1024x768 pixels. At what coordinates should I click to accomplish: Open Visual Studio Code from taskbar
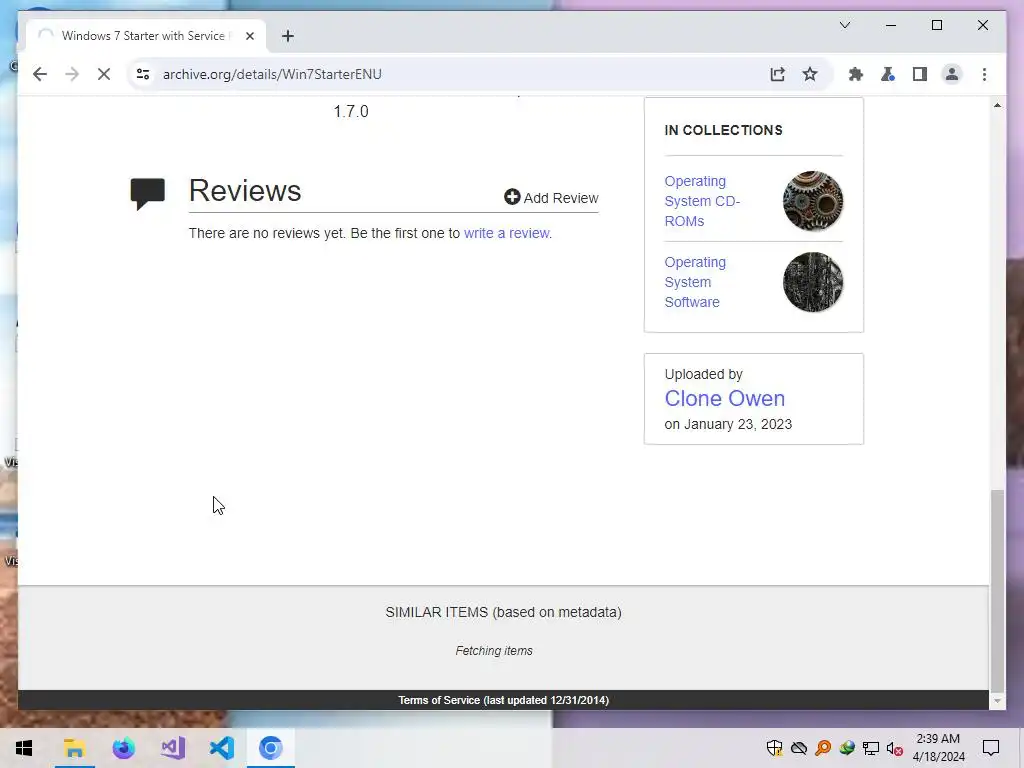tap(222, 748)
